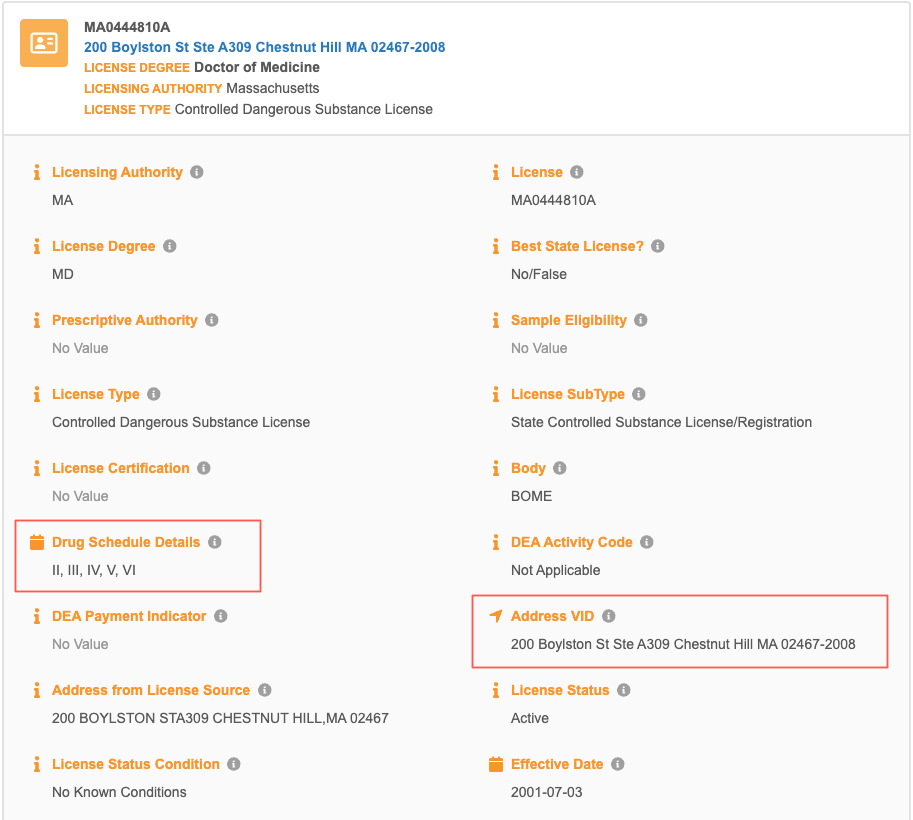Show help for Prescriptive Authority field
The width and height of the screenshot is (913, 820).
point(212,320)
